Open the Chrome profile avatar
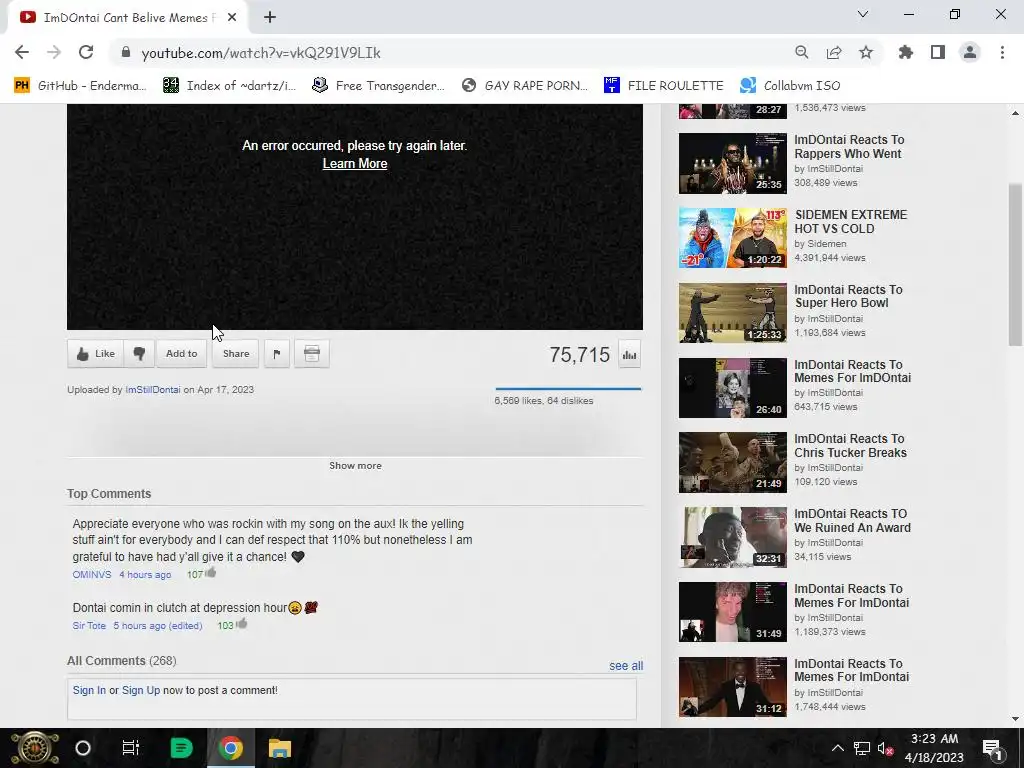The width and height of the screenshot is (1024, 768). pos(970,52)
